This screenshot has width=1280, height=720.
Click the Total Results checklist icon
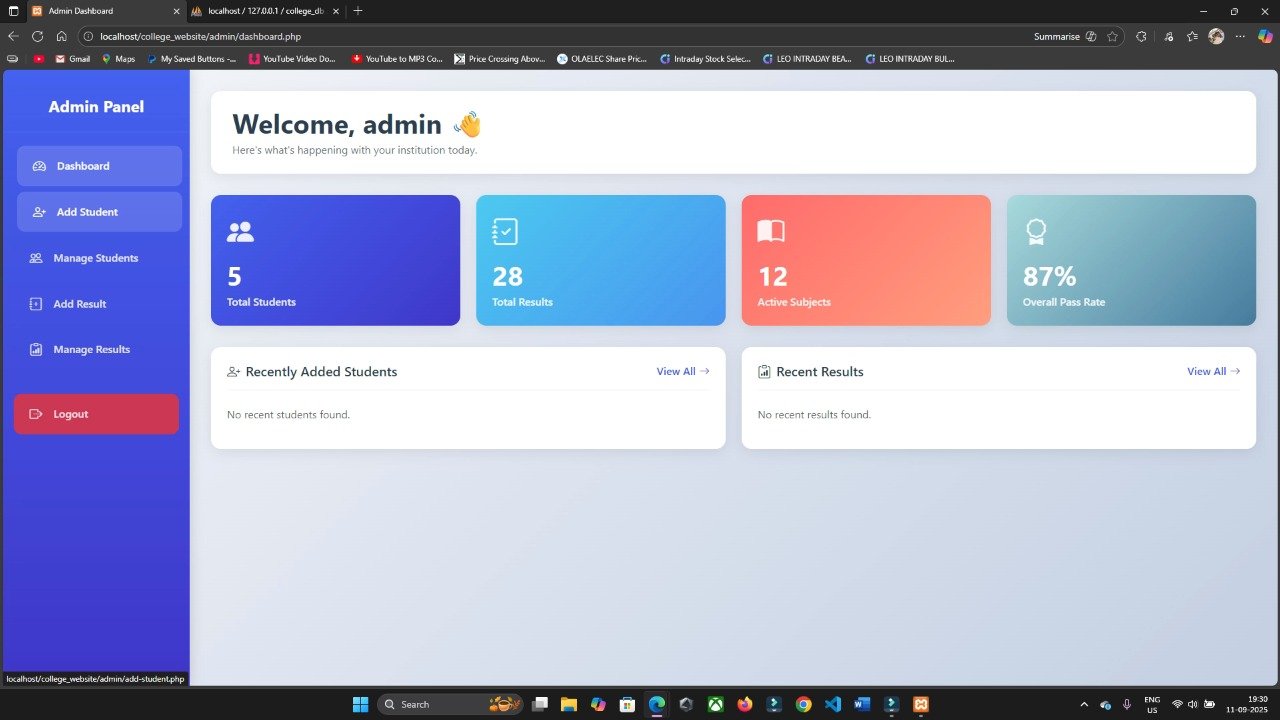505,232
